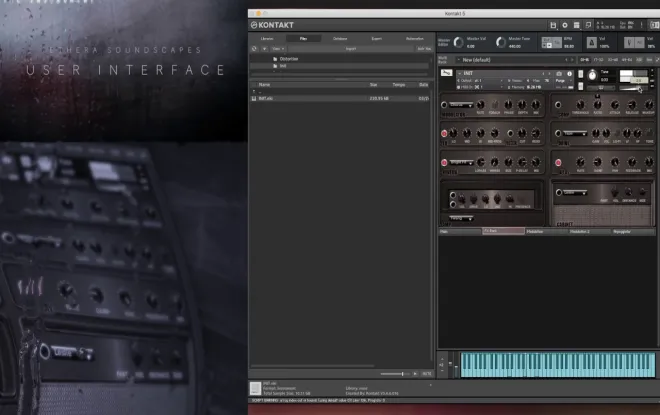Click the Modulator RATE knob
Viewport: 660px width, 415px height.
[x=480, y=104]
